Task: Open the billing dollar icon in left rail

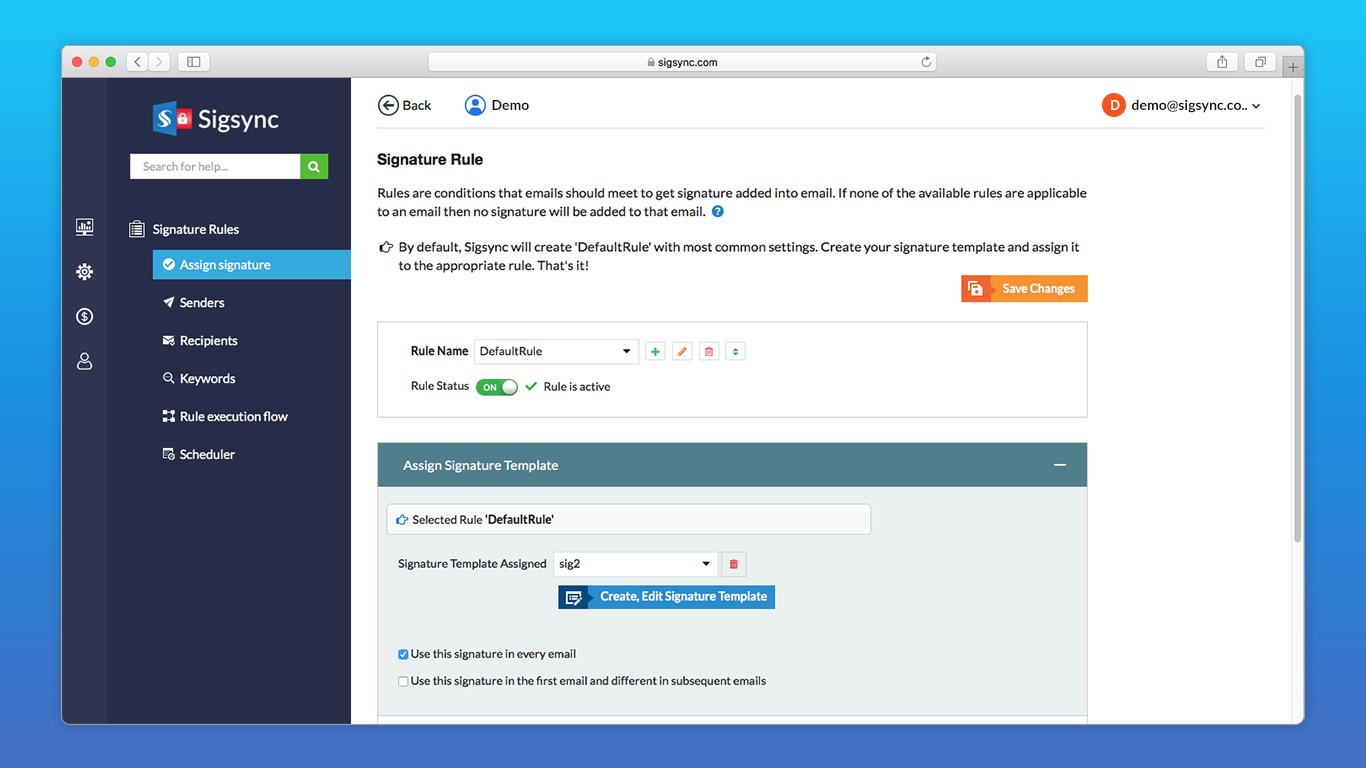Action: [85, 316]
